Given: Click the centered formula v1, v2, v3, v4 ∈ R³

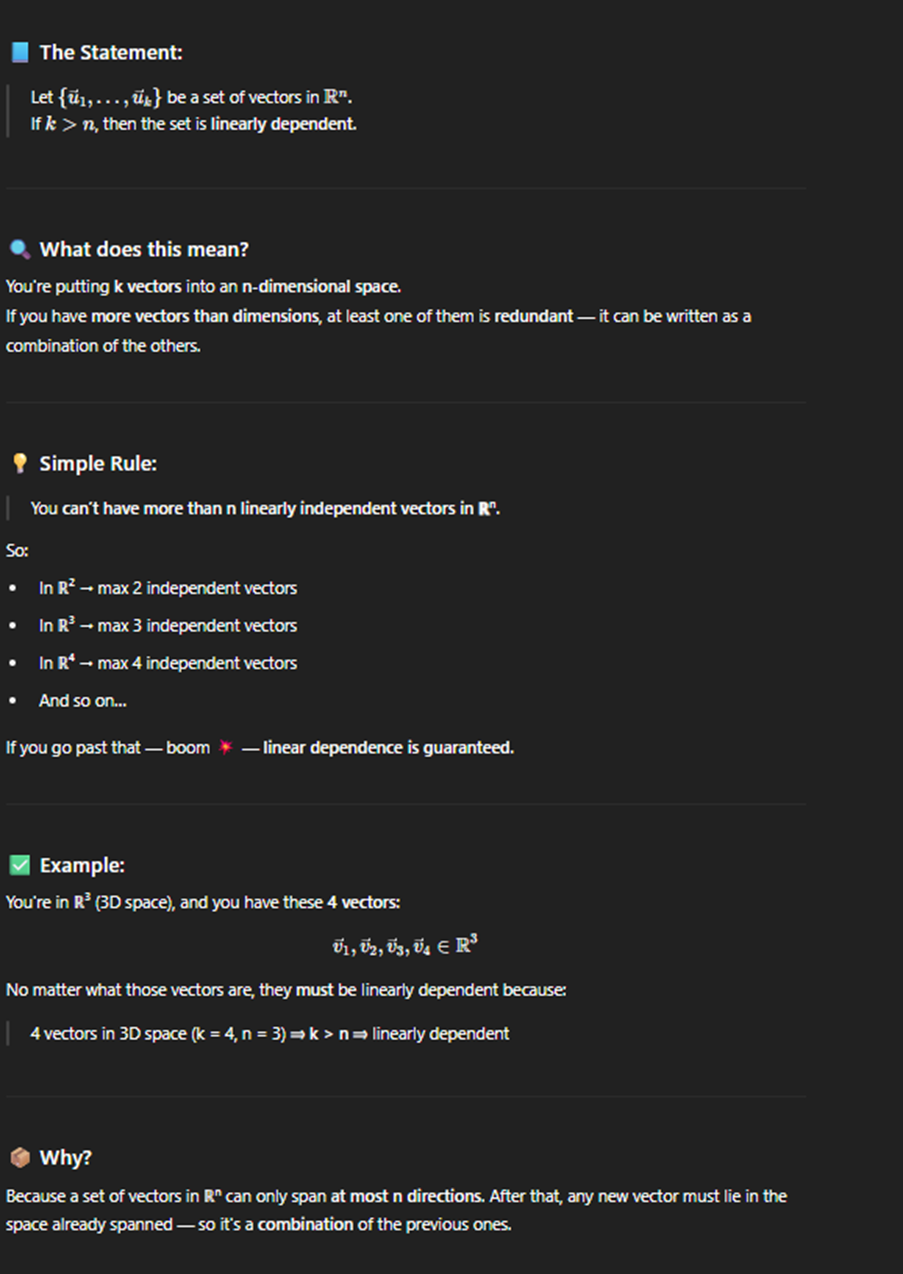Looking at the screenshot, I should click(x=404, y=946).
